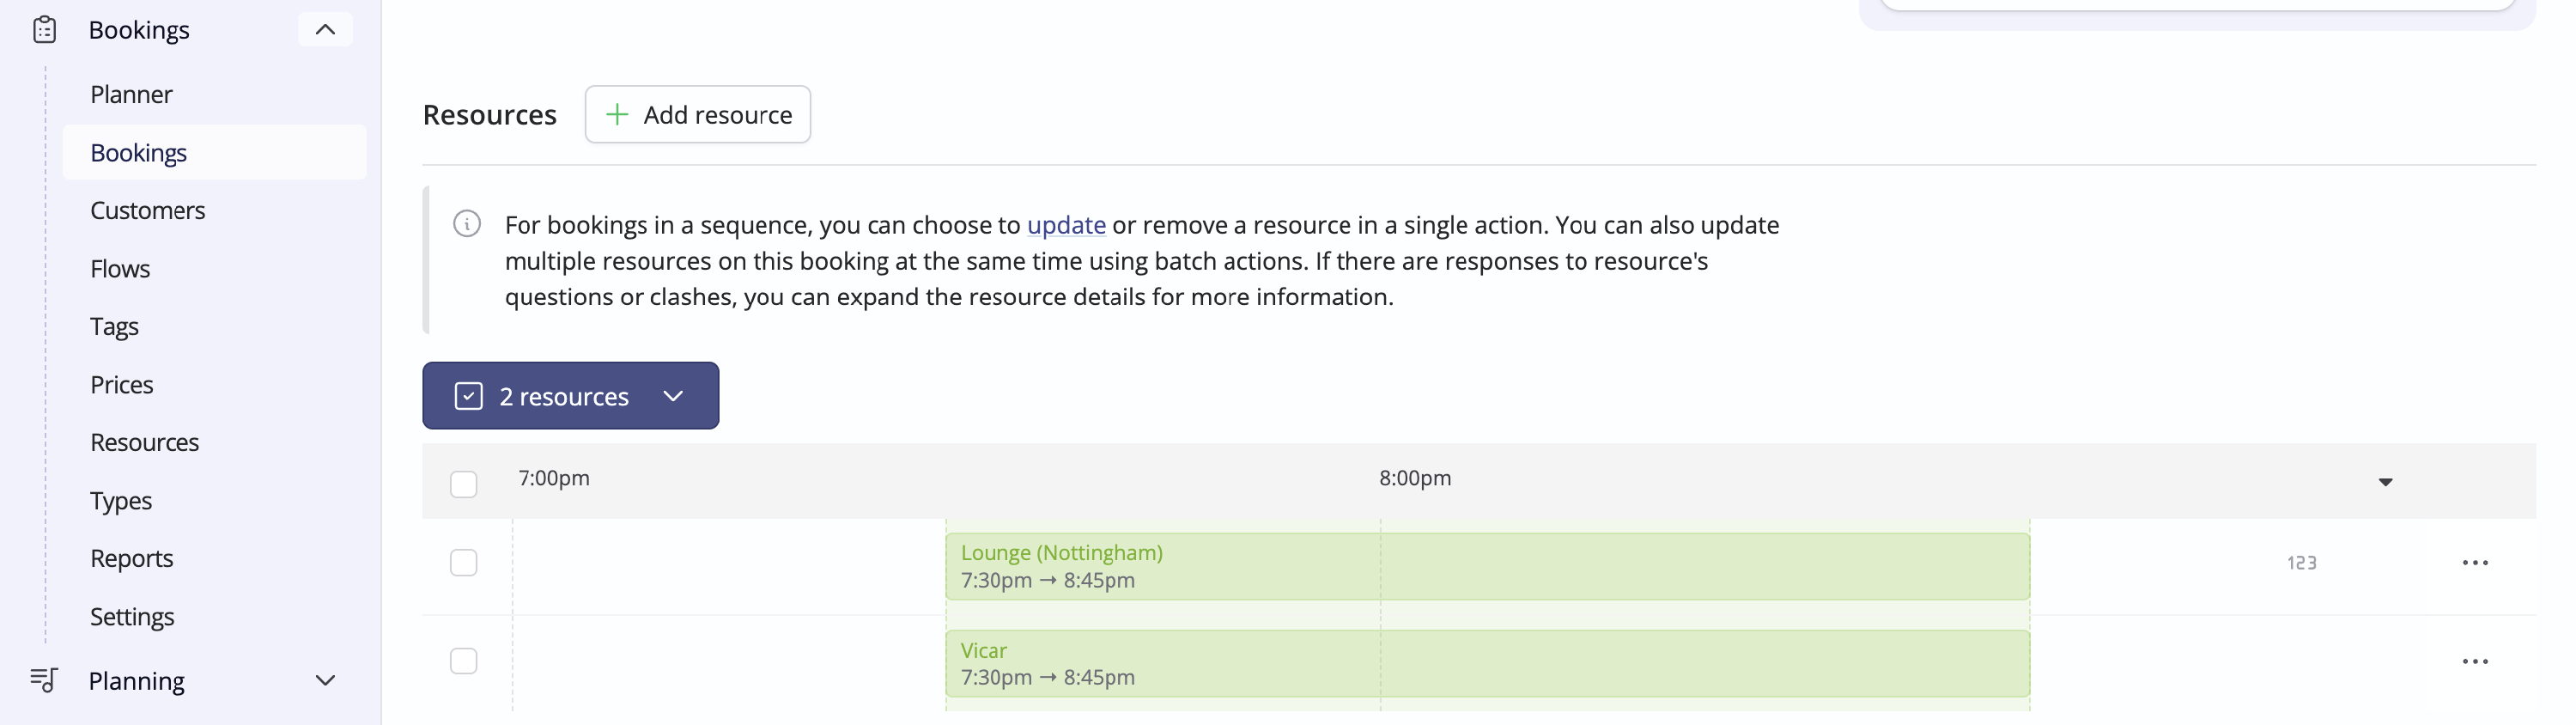
Task: Follow the update link in the info note
Action: [x=1066, y=224]
